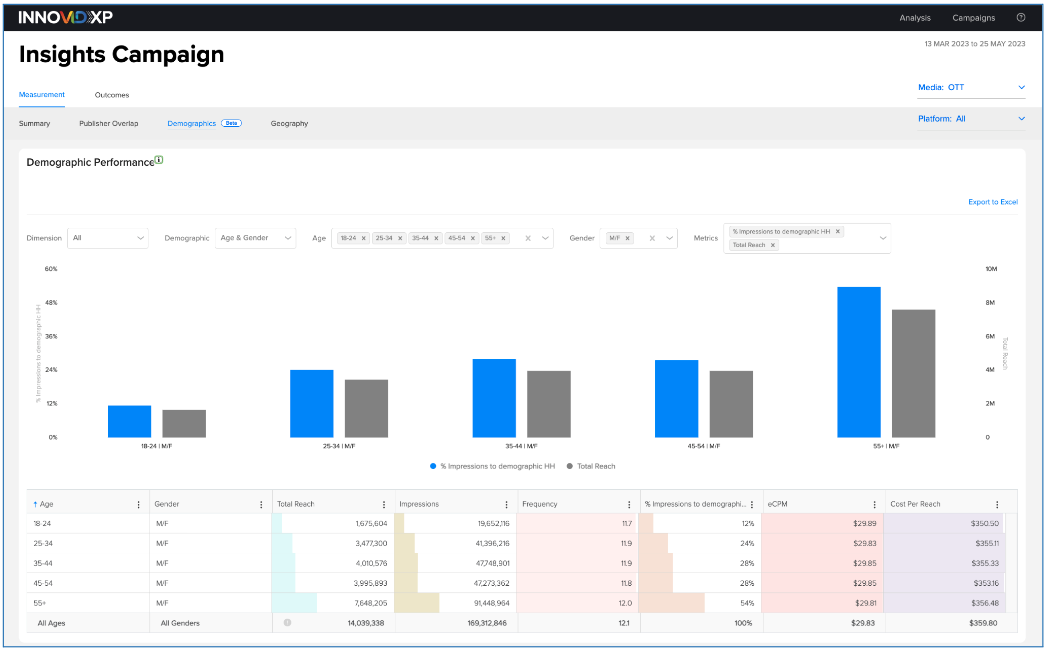Image resolution: width=1047 pixels, height=649 pixels.
Task: Click the Export to Excel link
Action: point(992,202)
